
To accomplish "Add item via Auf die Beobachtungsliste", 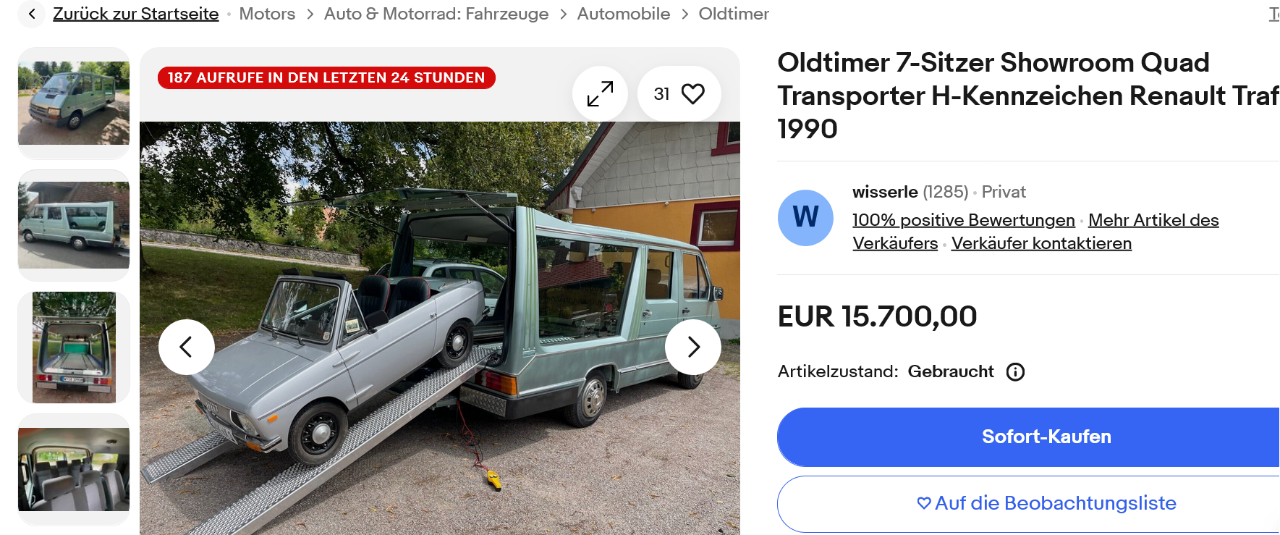I will click(x=1029, y=504).
